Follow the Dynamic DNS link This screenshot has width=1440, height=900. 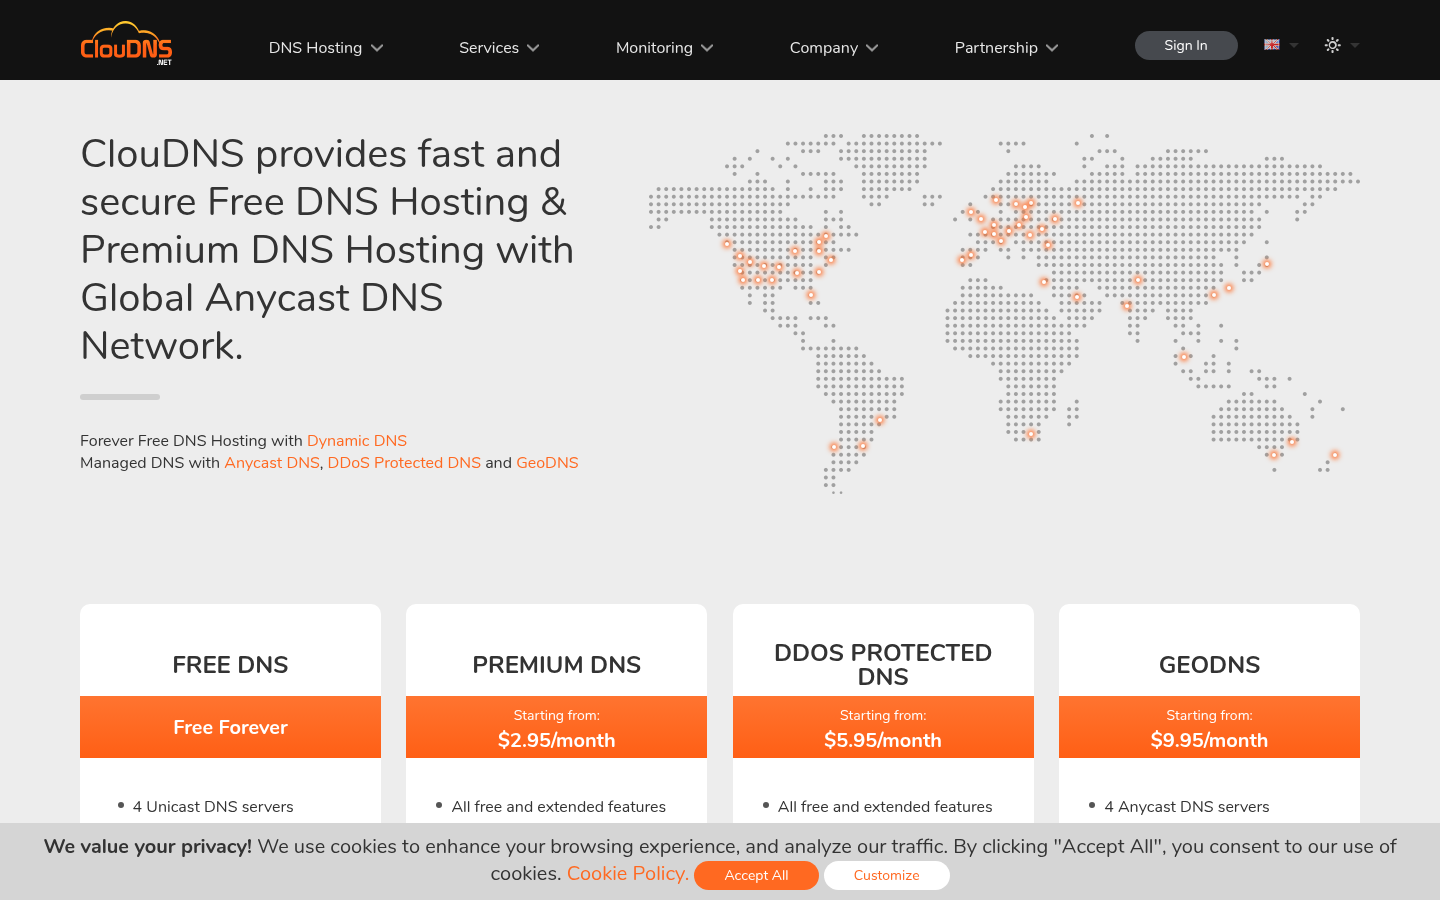pyautogui.click(x=357, y=441)
